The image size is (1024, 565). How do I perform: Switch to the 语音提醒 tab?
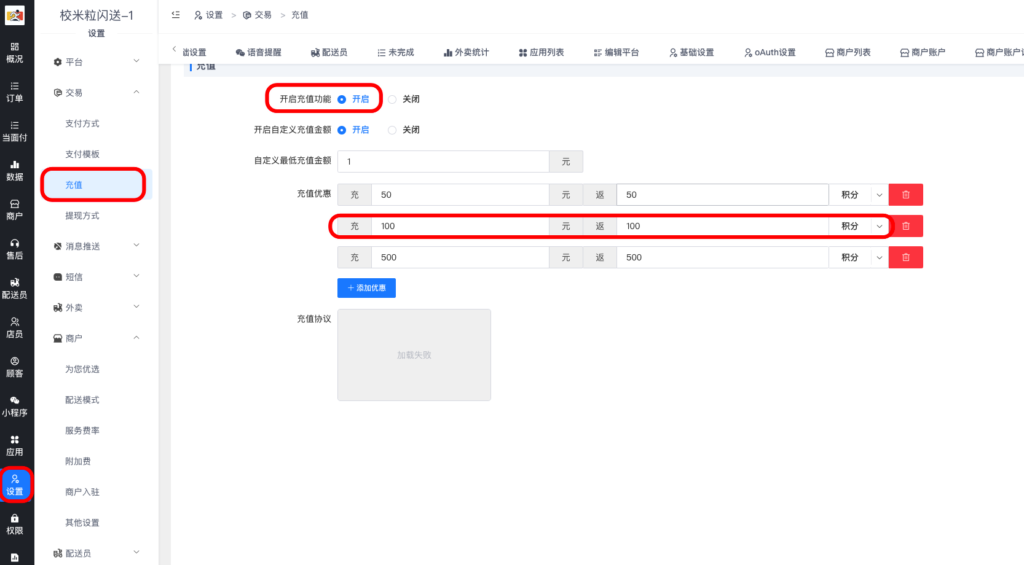(x=259, y=52)
